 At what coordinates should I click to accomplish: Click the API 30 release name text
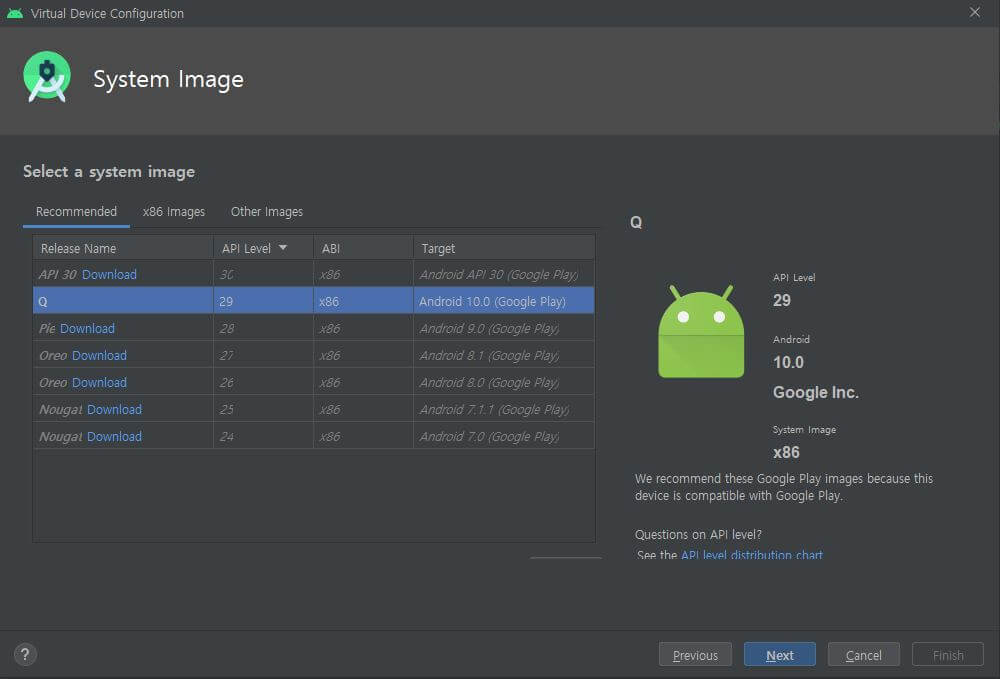[57, 274]
